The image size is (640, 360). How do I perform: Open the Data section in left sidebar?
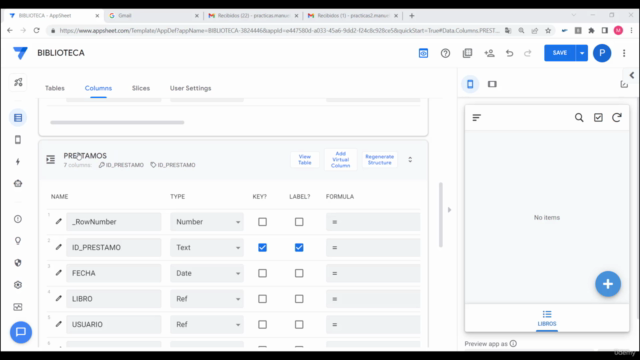(18, 118)
